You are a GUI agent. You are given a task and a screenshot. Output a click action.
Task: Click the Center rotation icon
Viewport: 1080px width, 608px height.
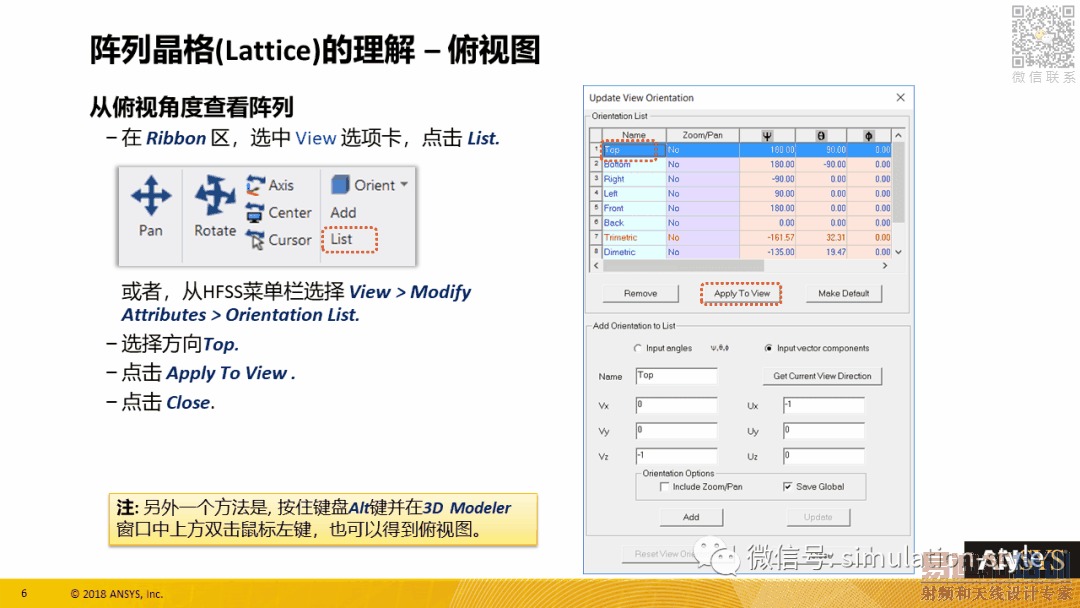click(255, 213)
